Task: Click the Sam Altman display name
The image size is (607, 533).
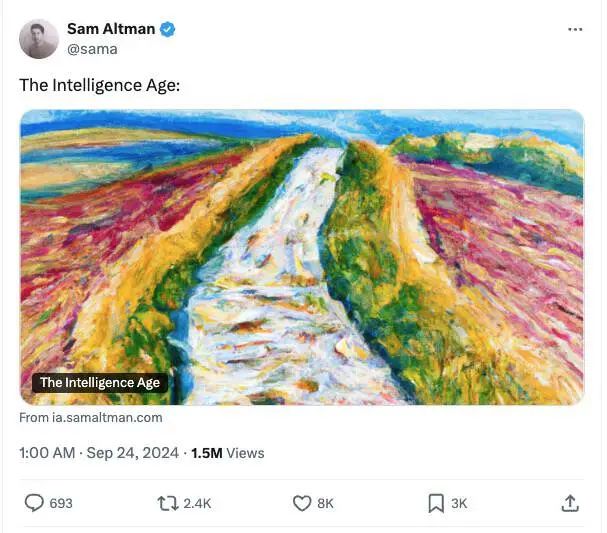Action: [110, 29]
